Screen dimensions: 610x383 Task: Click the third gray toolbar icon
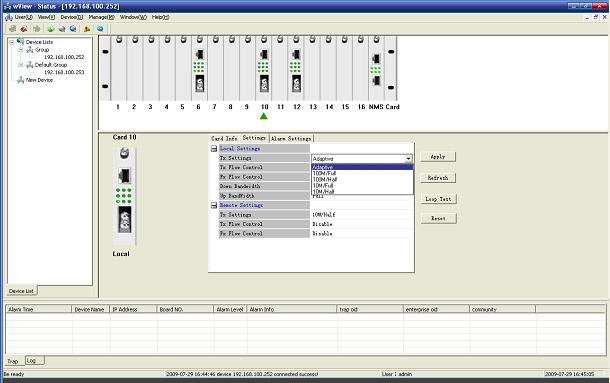37,29
